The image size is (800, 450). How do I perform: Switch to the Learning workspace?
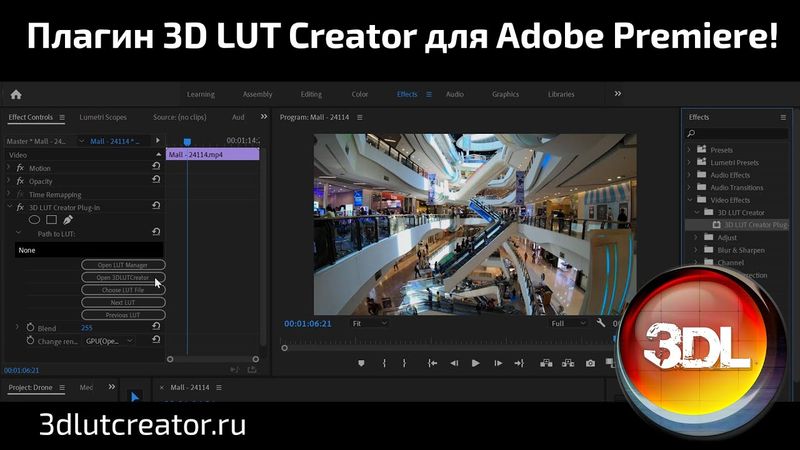[x=201, y=94]
